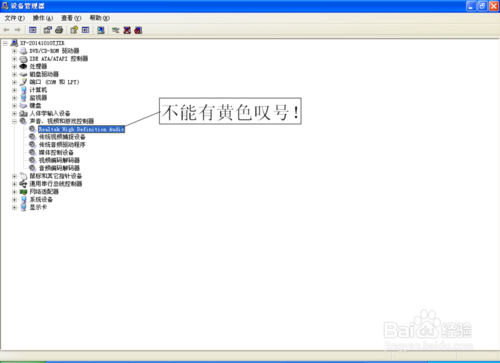
Task: Expand the 鼠标和其它指针设备 node
Action: (14, 176)
